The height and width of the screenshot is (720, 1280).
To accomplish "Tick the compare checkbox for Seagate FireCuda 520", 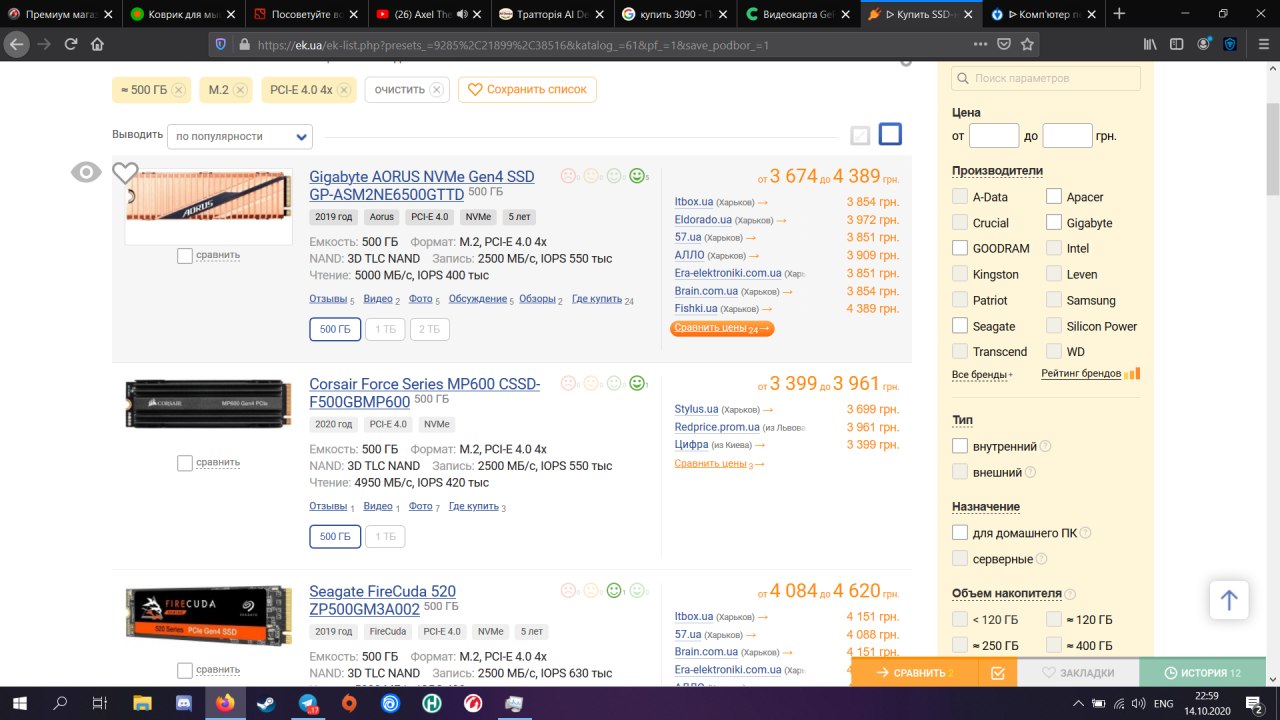I will pos(184,671).
